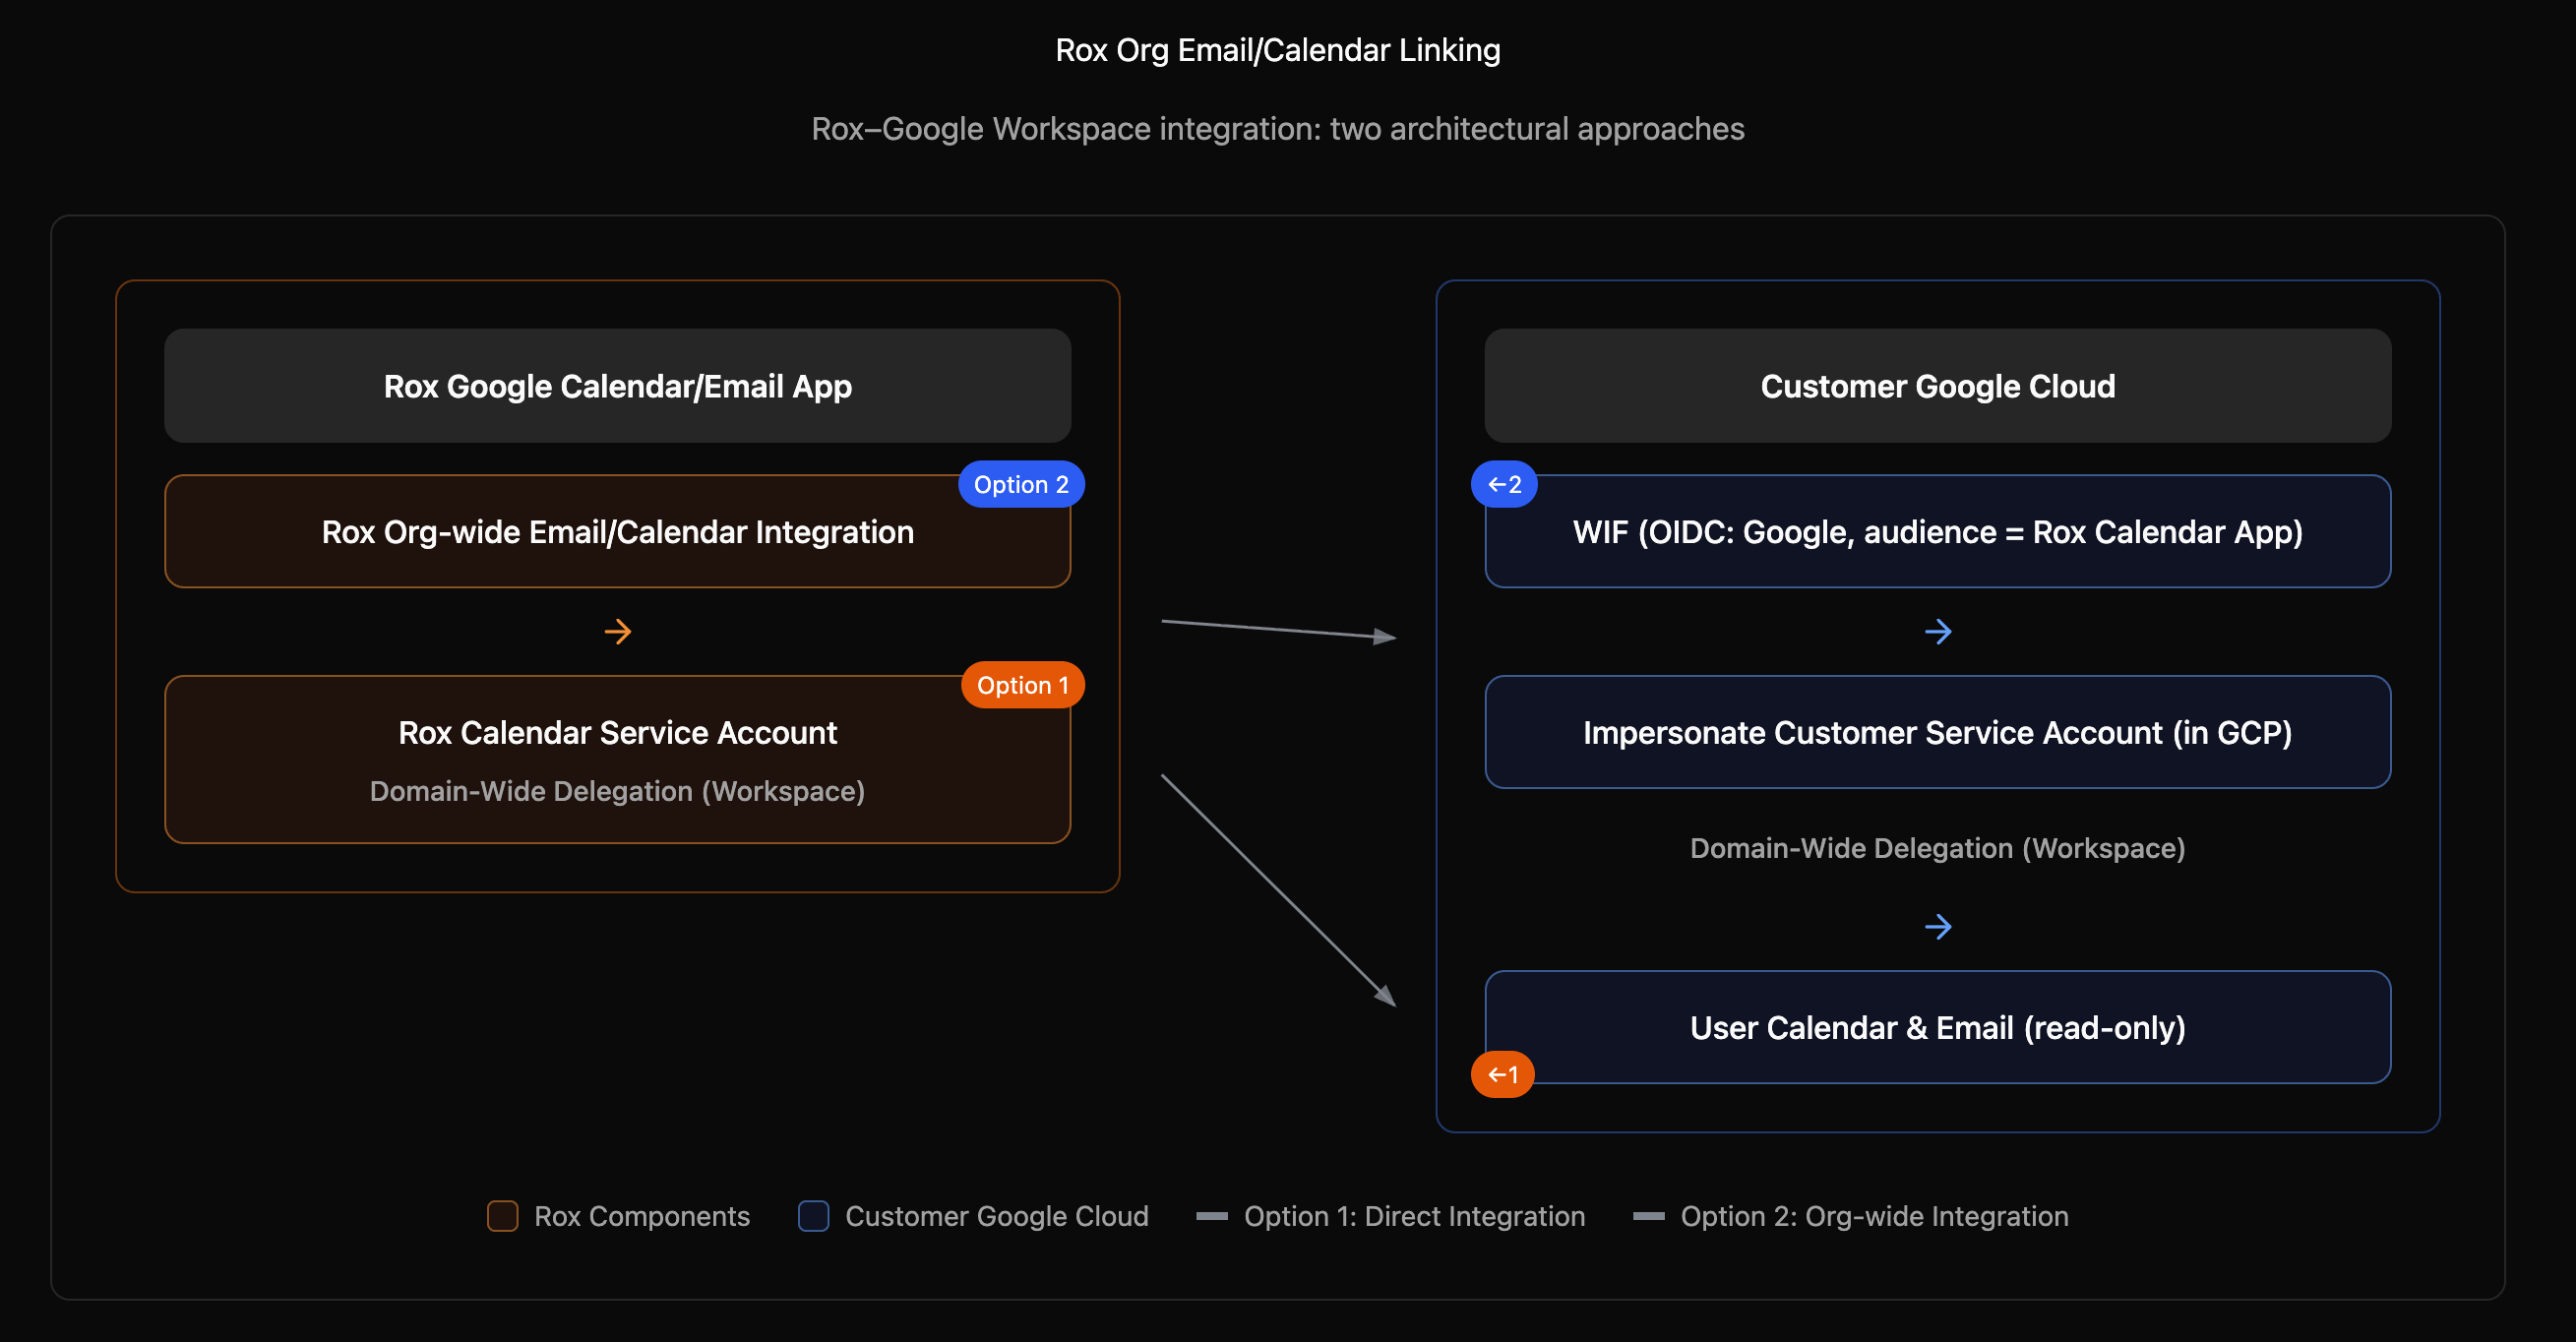Click blue arrow above User Calendar box
Viewport: 2576px width, 1342px height.
(x=1937, y=926)
